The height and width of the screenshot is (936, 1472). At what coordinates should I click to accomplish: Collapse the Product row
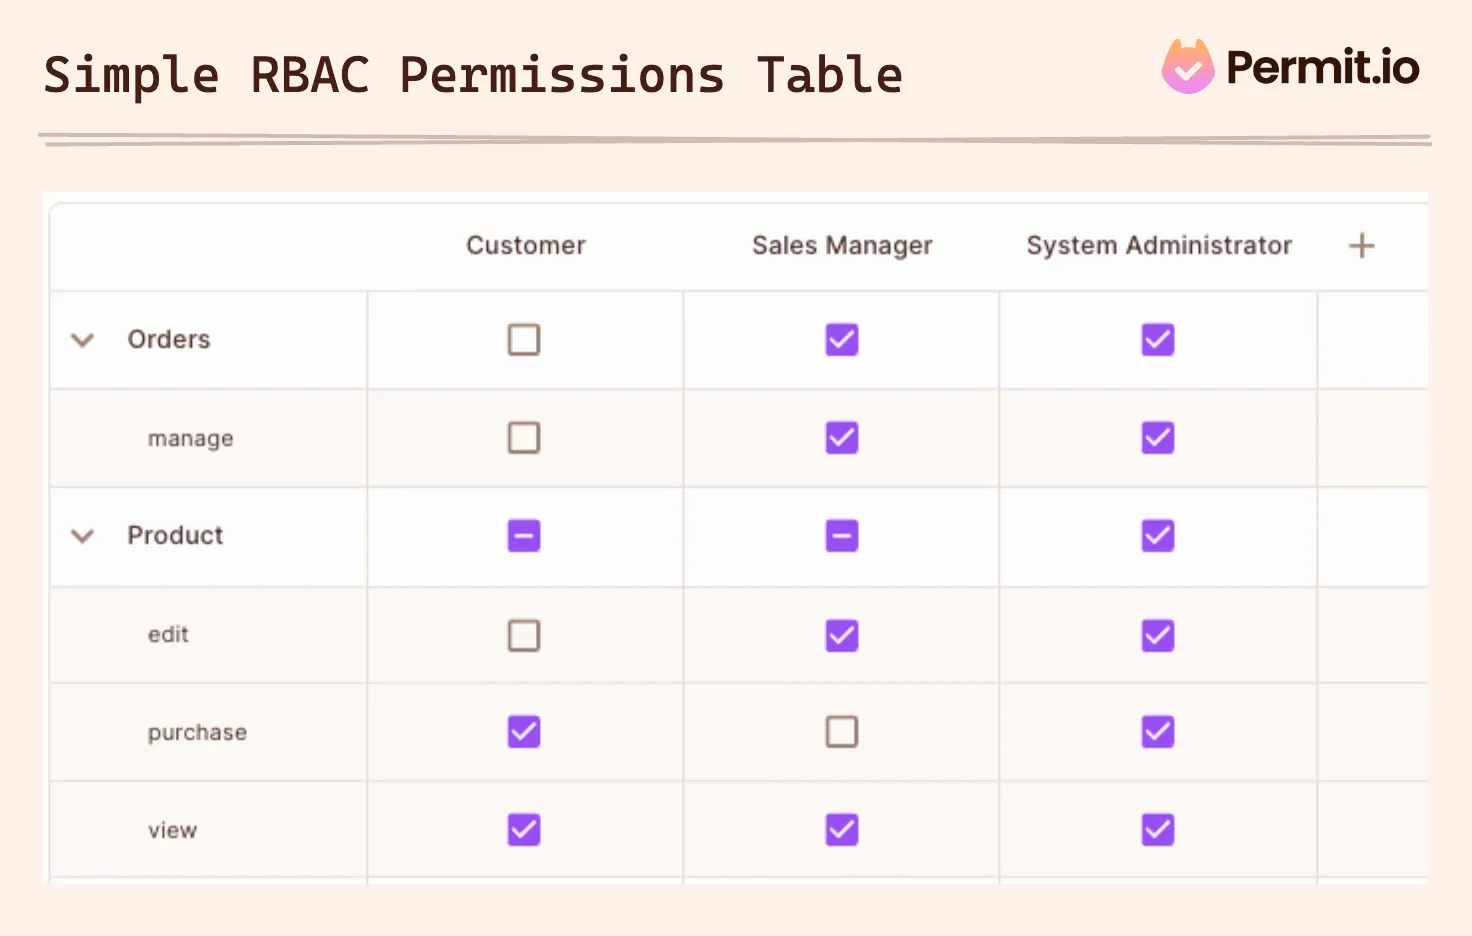83,535
